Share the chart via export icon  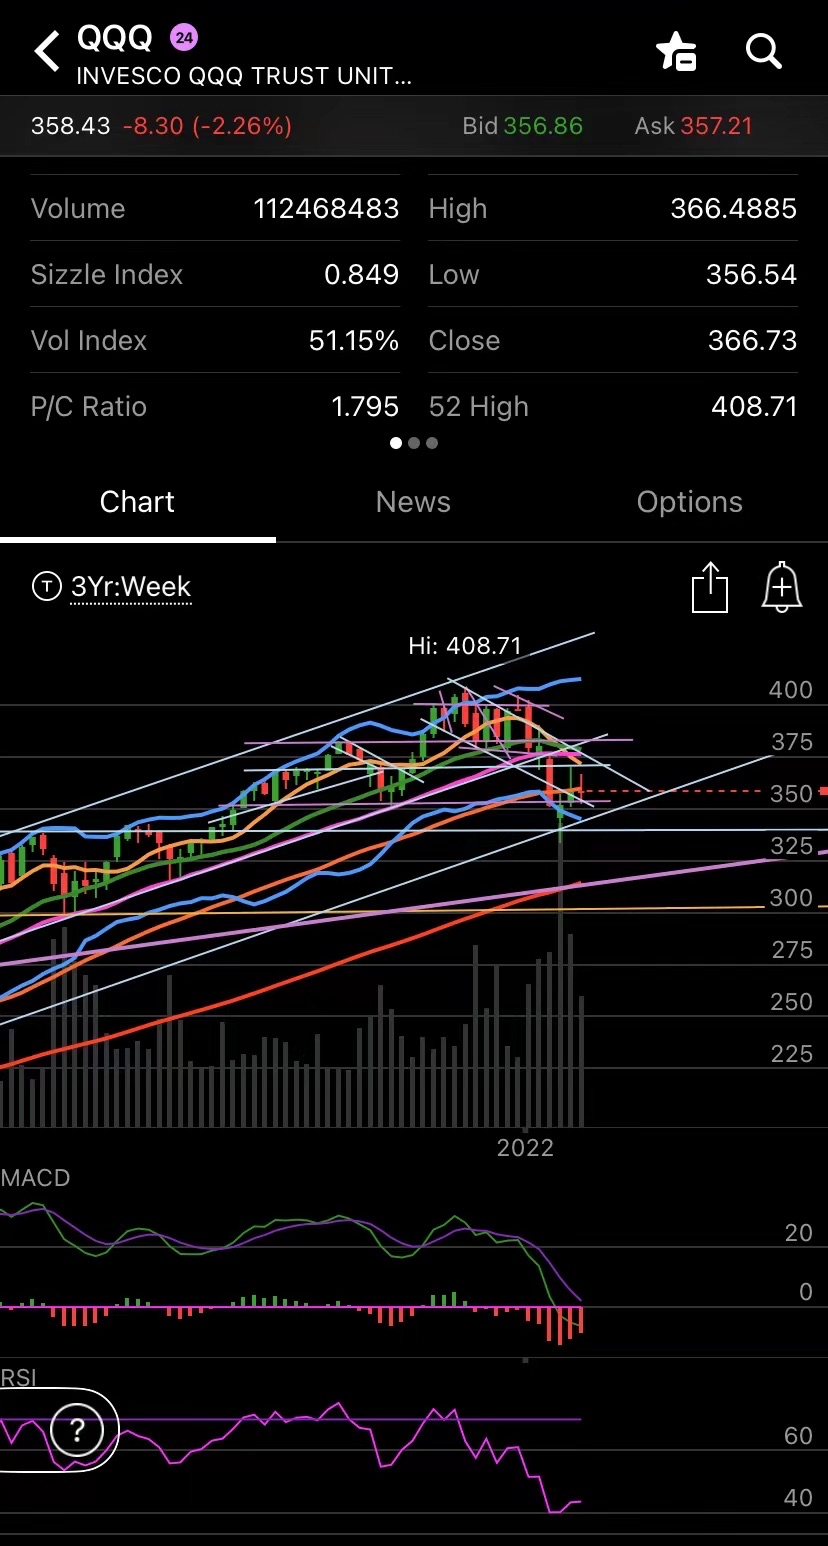pos(710,587)
